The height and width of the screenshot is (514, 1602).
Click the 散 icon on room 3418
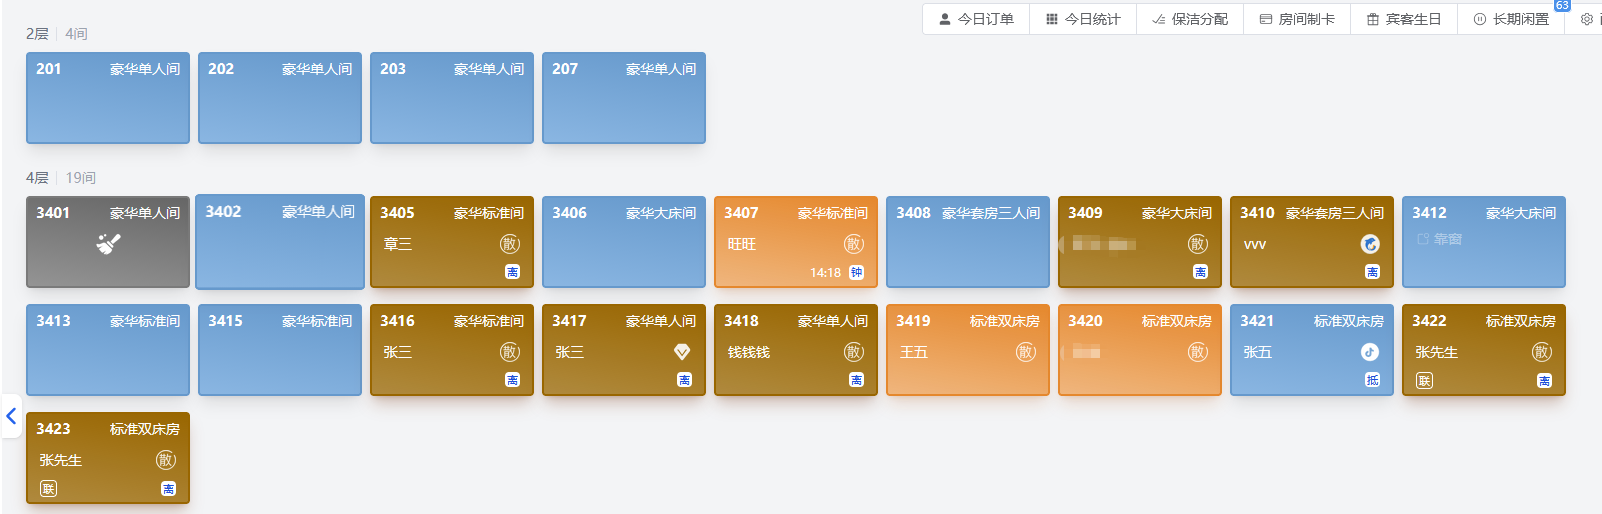[x=854, y=352]
